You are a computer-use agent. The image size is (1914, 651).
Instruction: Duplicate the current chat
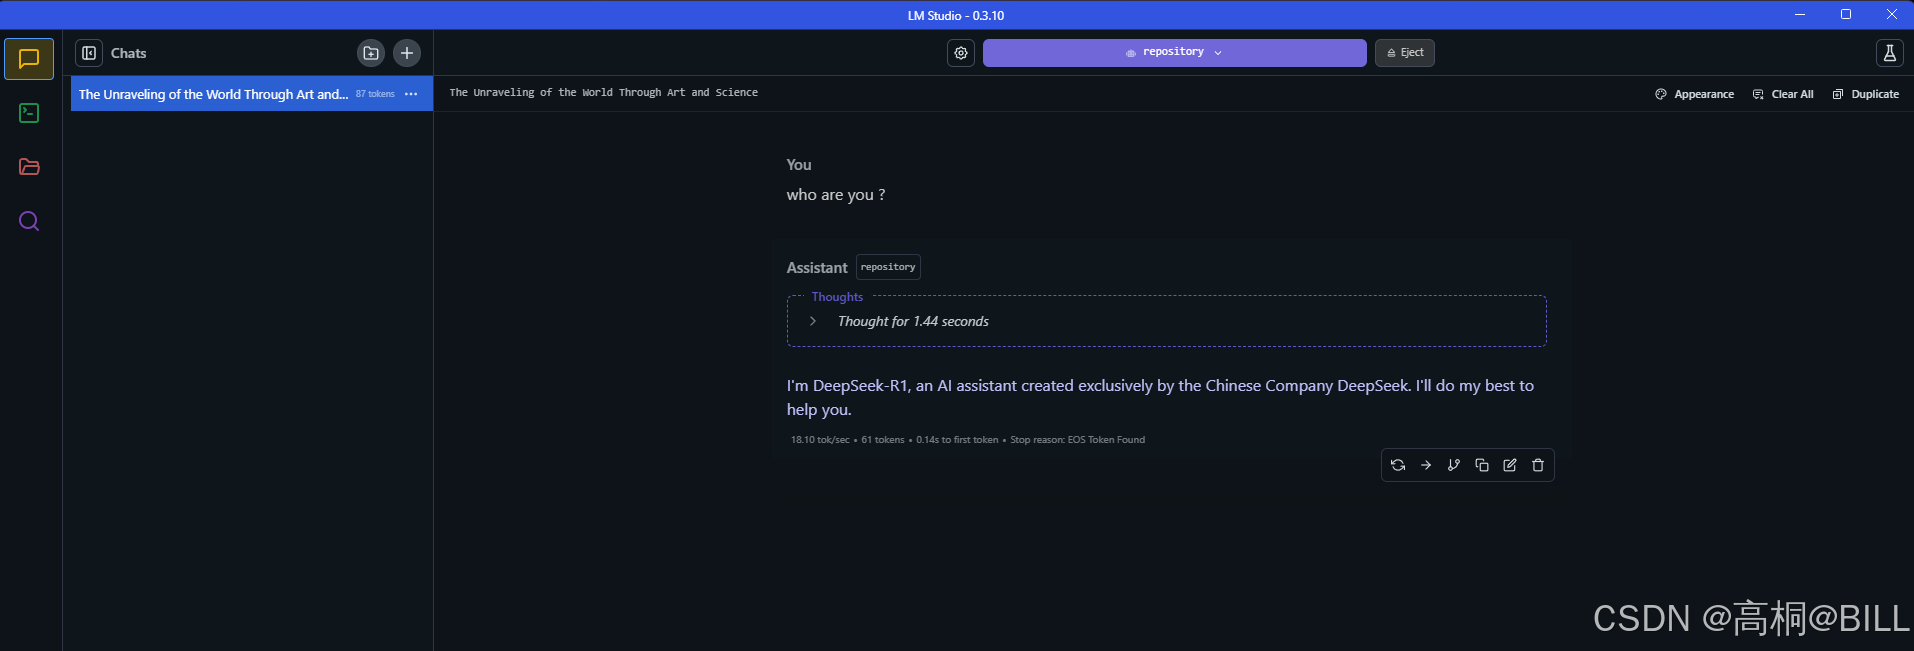pyautogui.click(x=1866, y=94)
